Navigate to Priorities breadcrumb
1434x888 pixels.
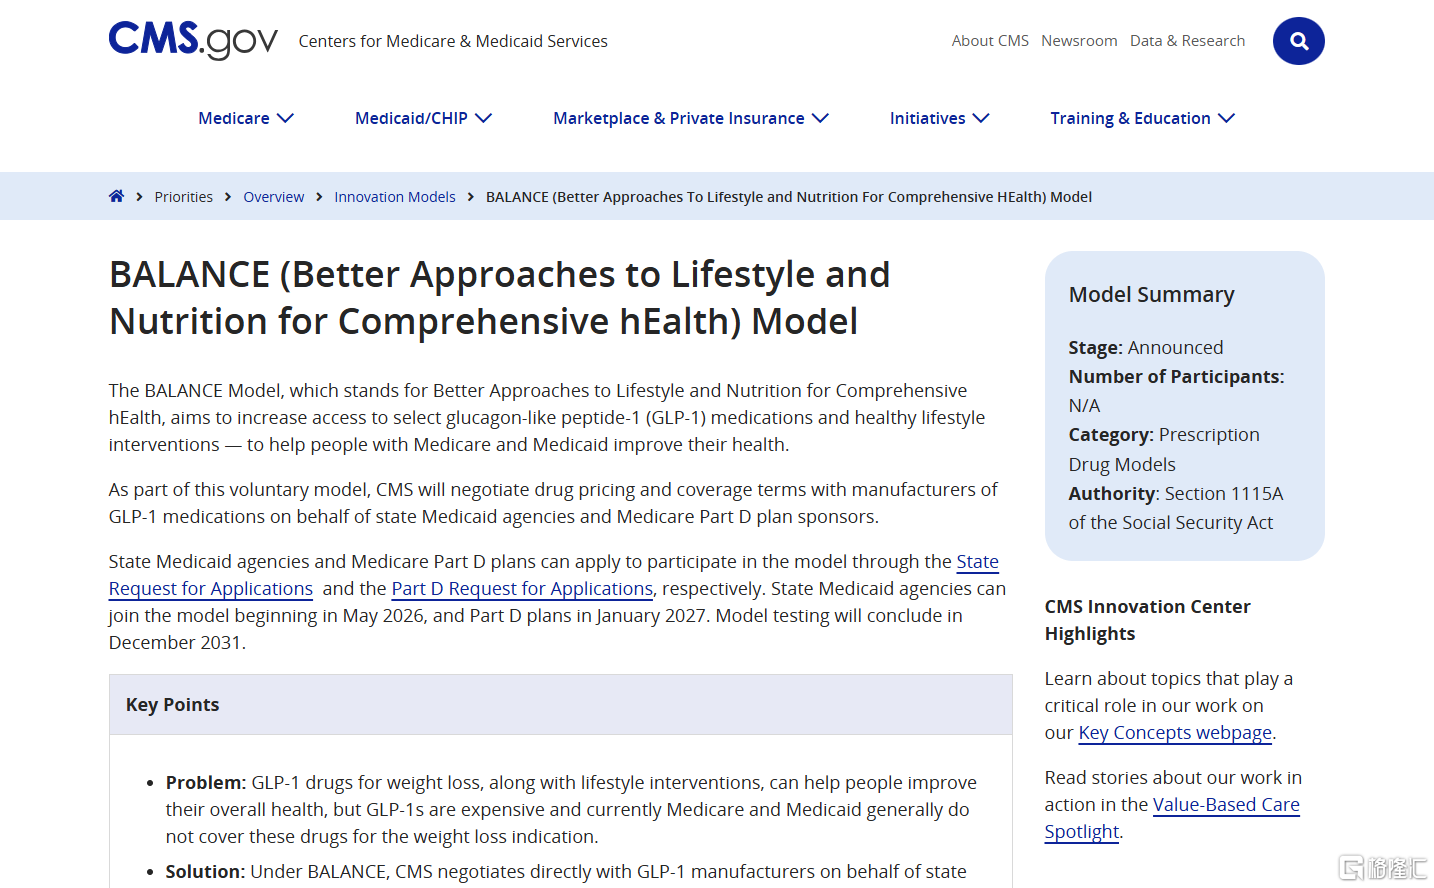184,197
